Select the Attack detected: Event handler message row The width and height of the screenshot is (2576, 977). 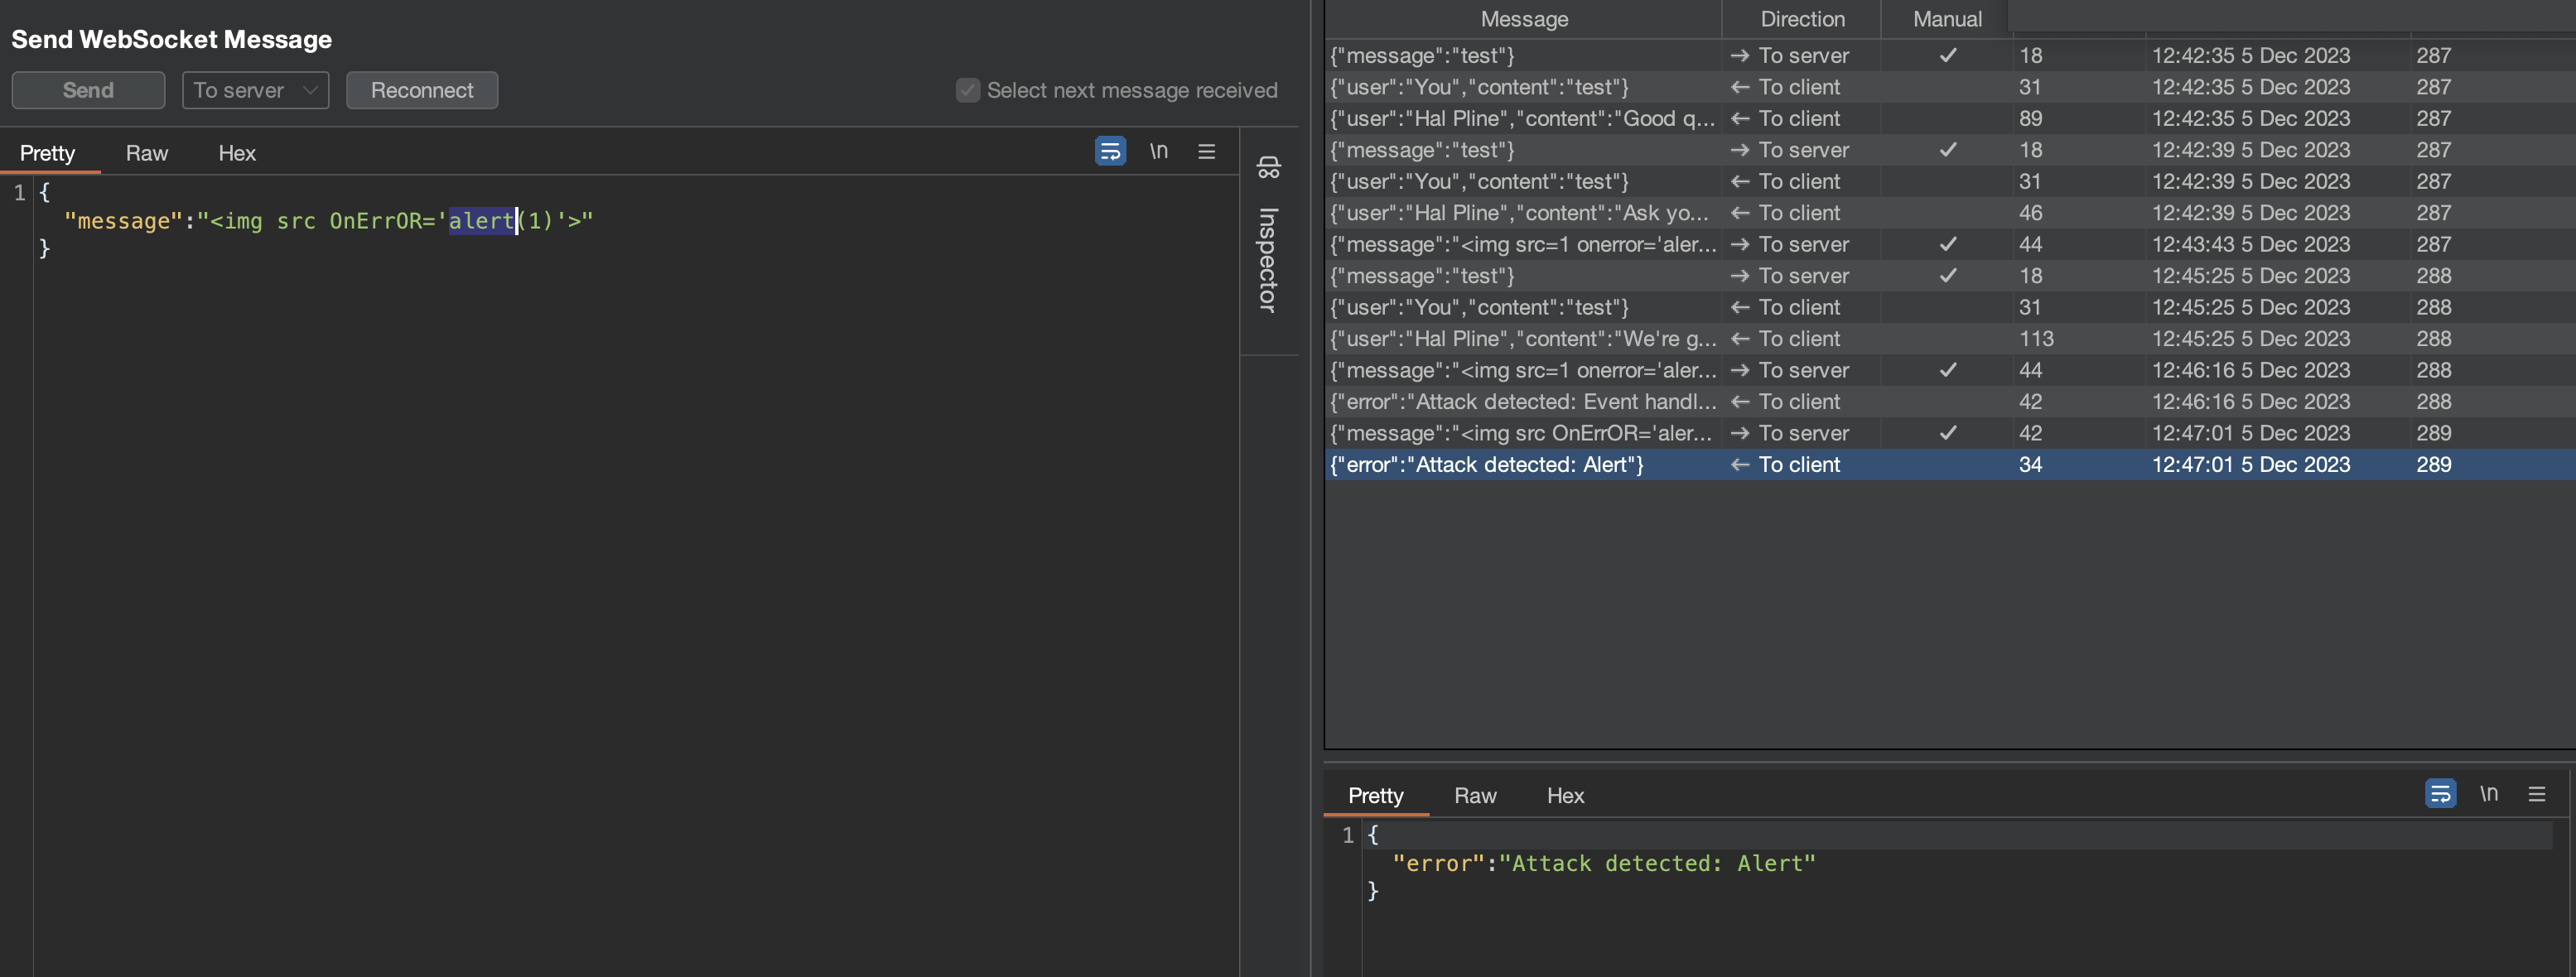(1522, 402)
